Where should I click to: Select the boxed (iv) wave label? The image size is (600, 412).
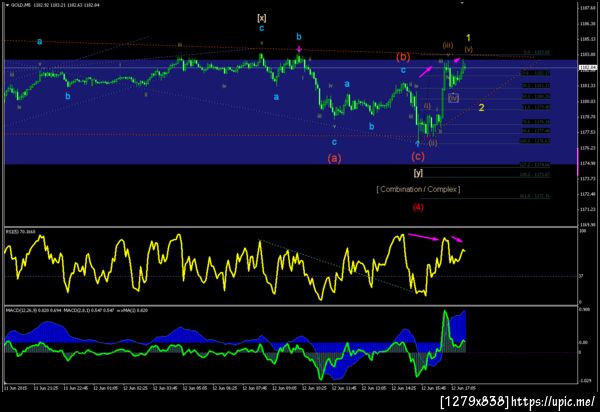point(453,98)
